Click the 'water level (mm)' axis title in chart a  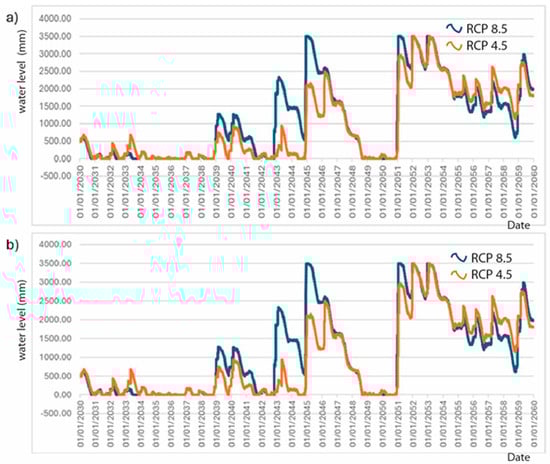[22, 72]
